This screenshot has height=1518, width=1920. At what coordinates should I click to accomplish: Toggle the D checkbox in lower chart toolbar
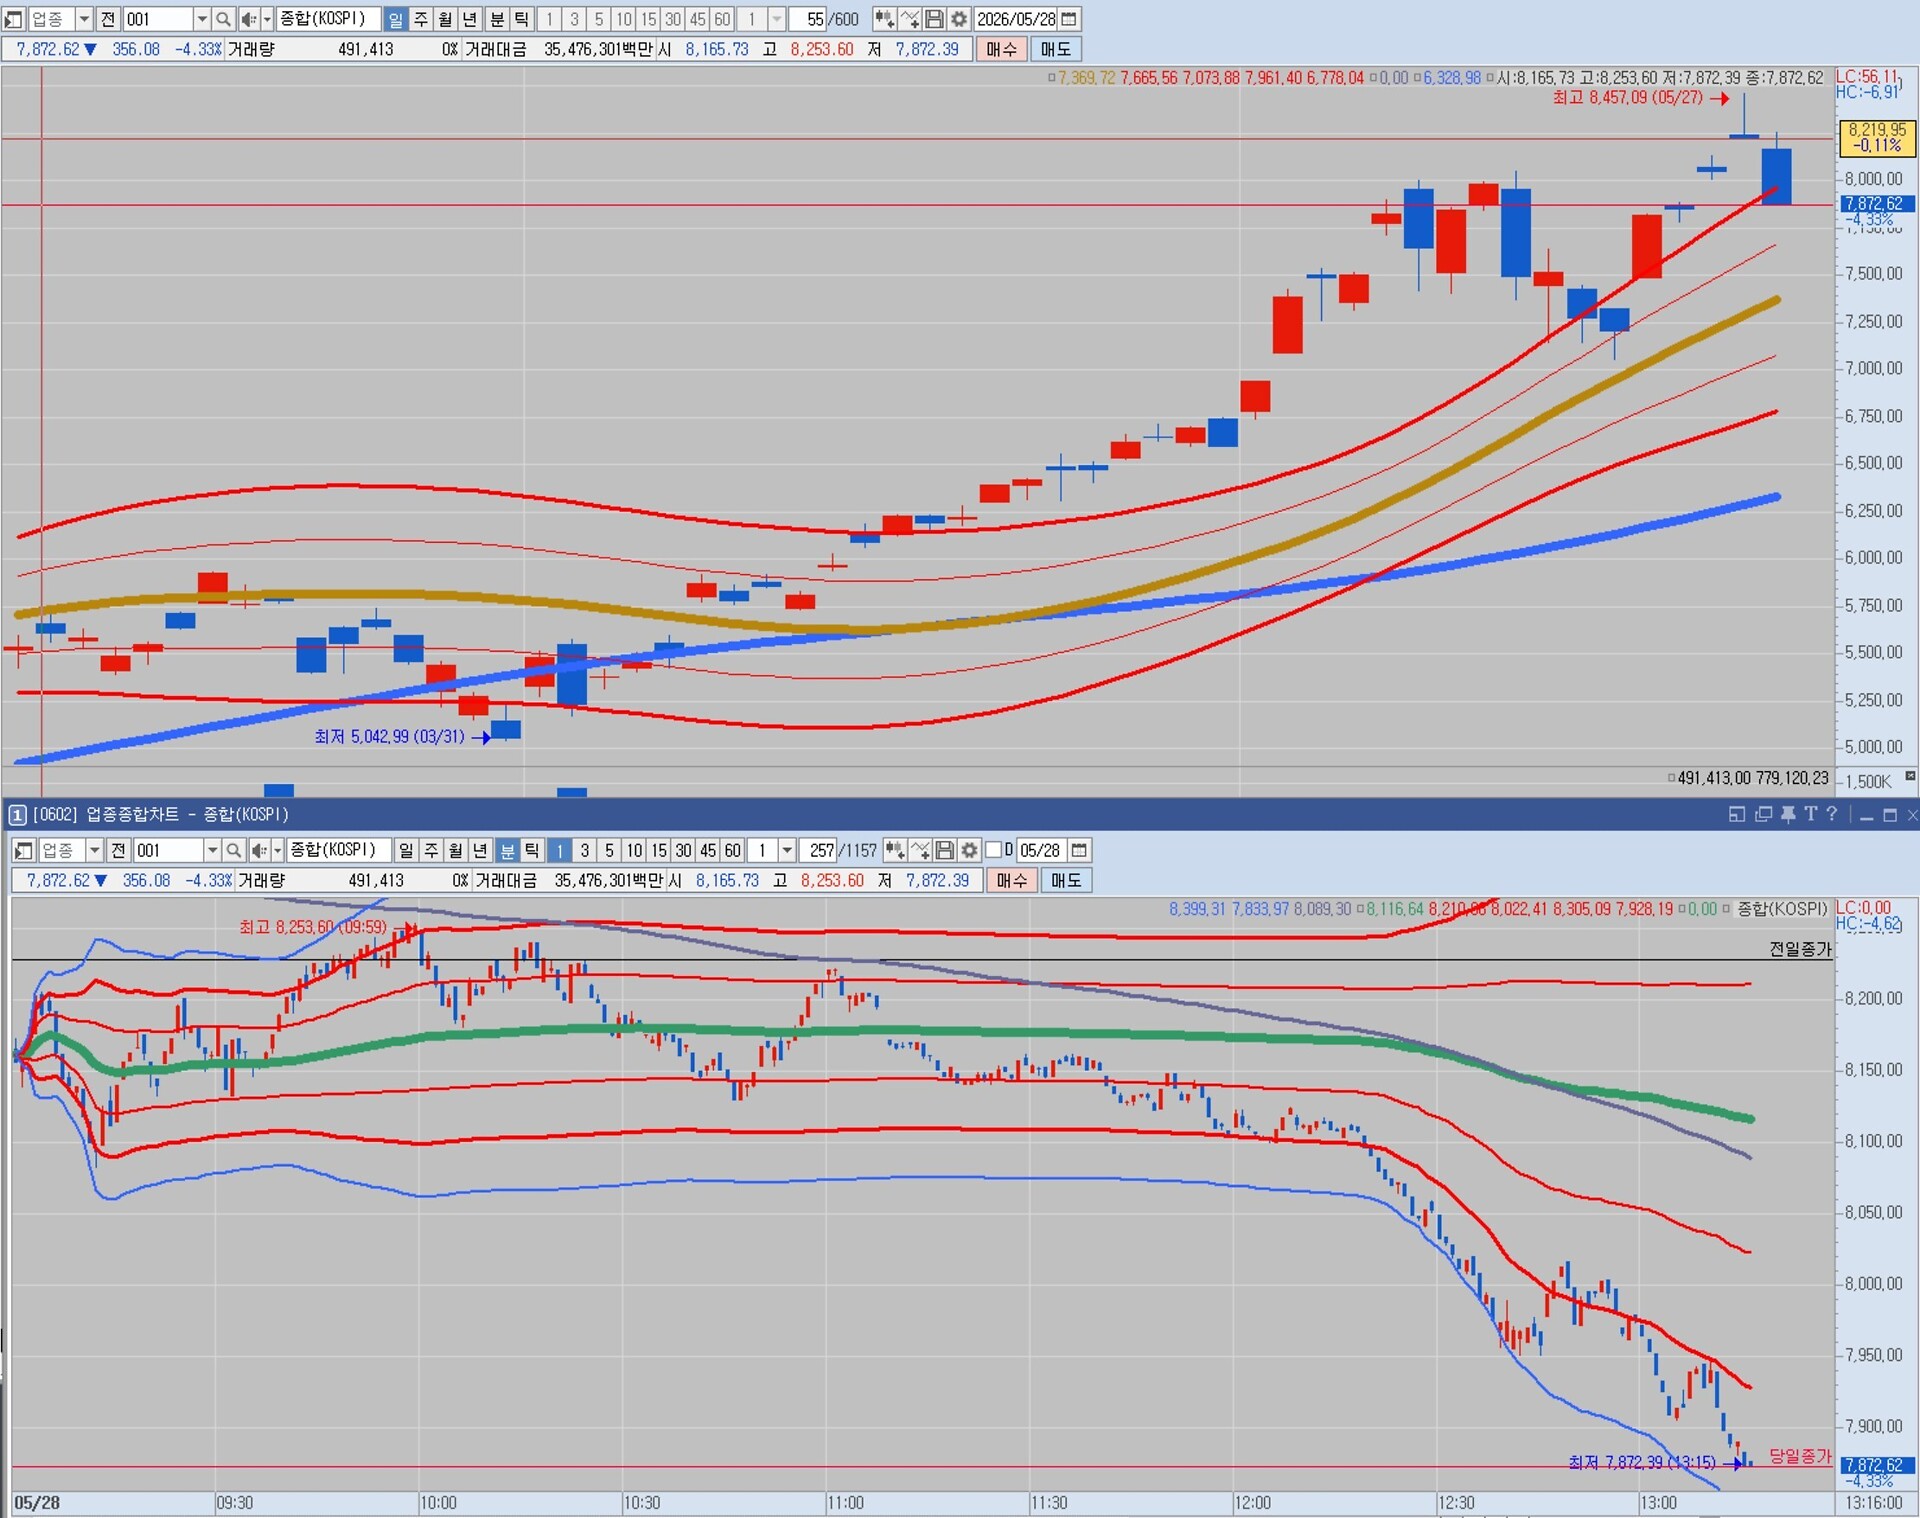pos(993,850)
